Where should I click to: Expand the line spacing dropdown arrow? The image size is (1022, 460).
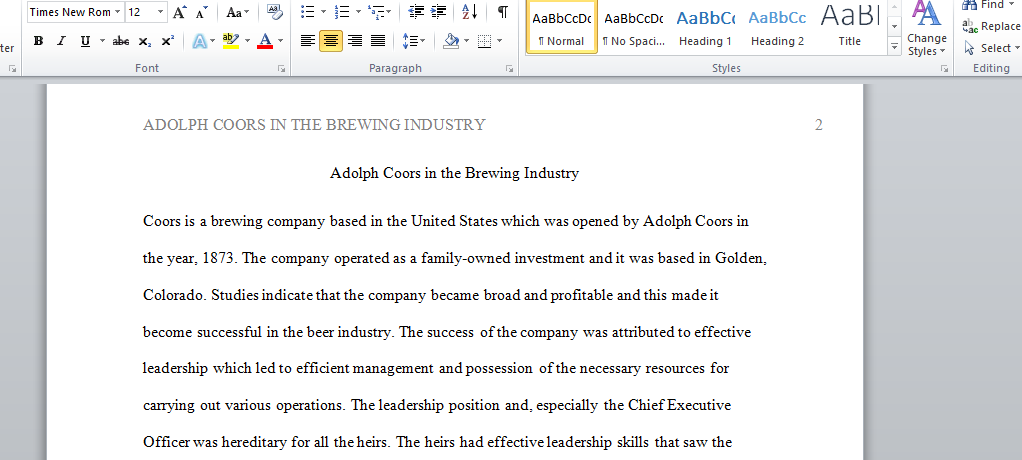click(422, 41)
